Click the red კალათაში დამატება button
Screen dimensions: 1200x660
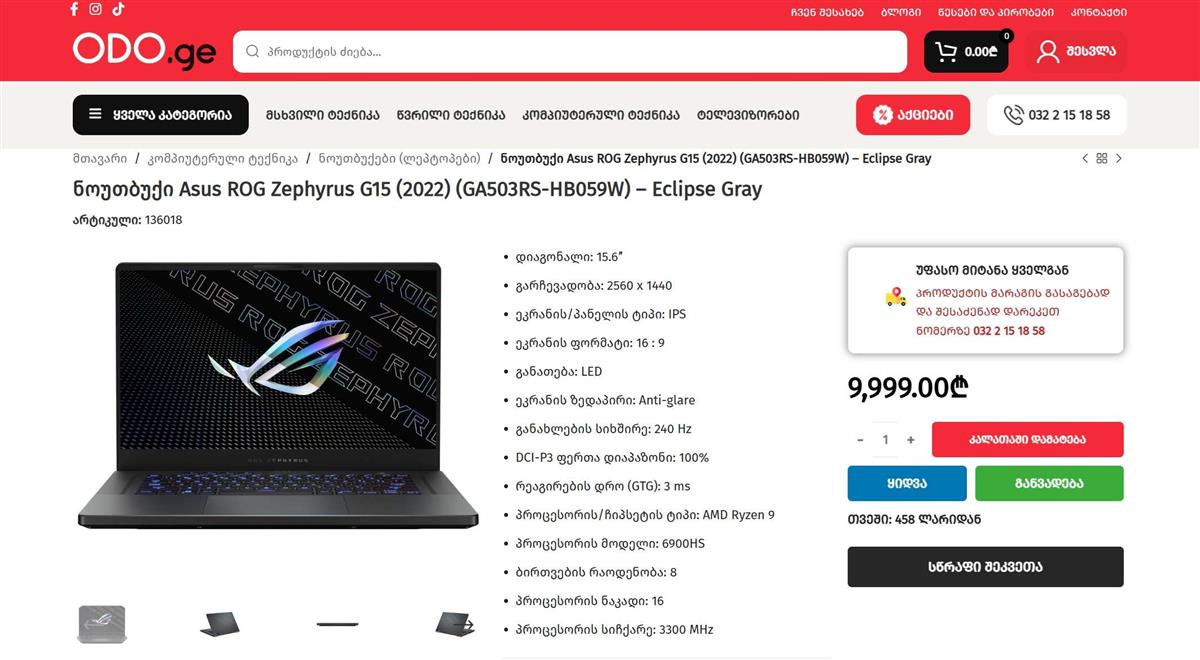(x=1027, y=440)
